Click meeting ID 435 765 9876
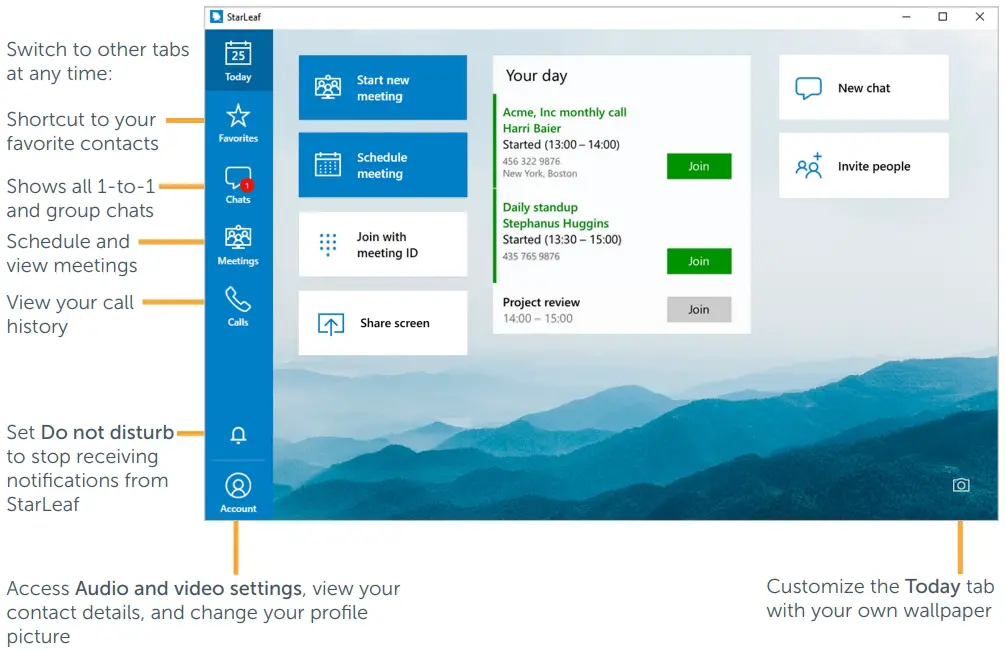1005x650 pixels. pyautogui.click(x=531, y=256)
